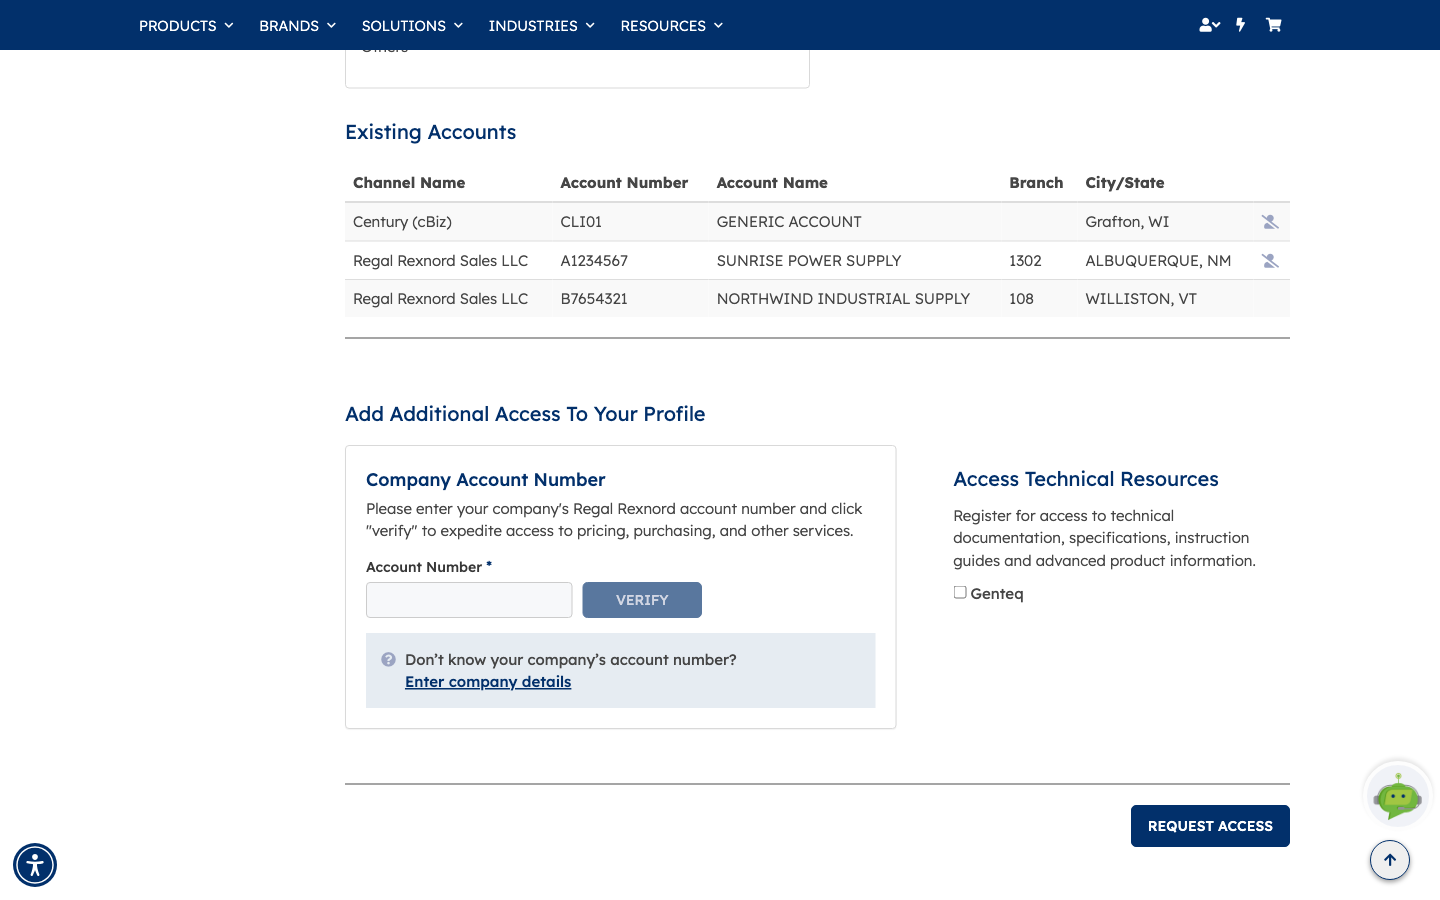
Task: Select account number B7654321 cell
Action: tap(594, 299)
